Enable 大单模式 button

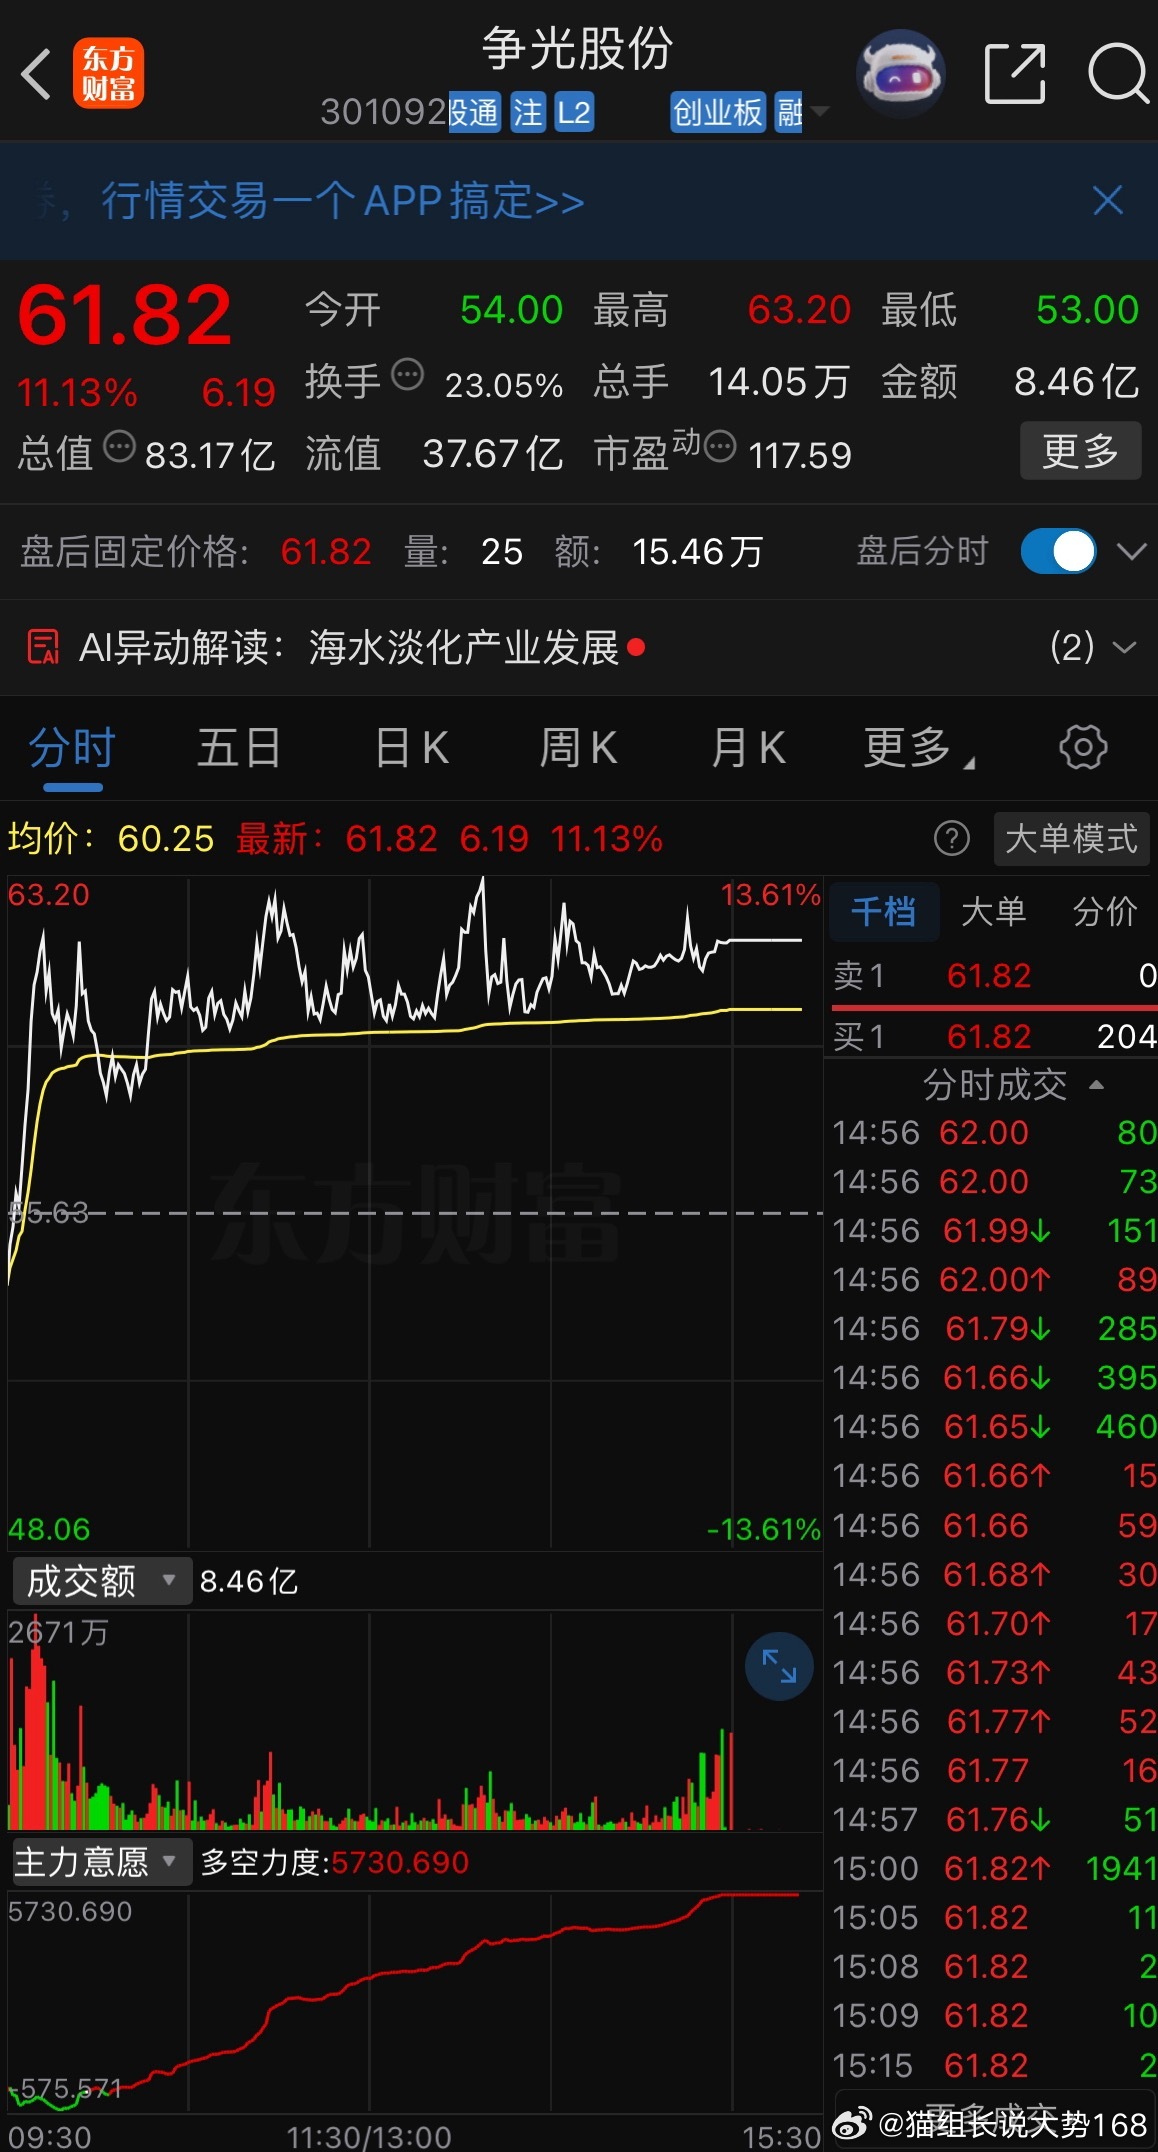1071,838
